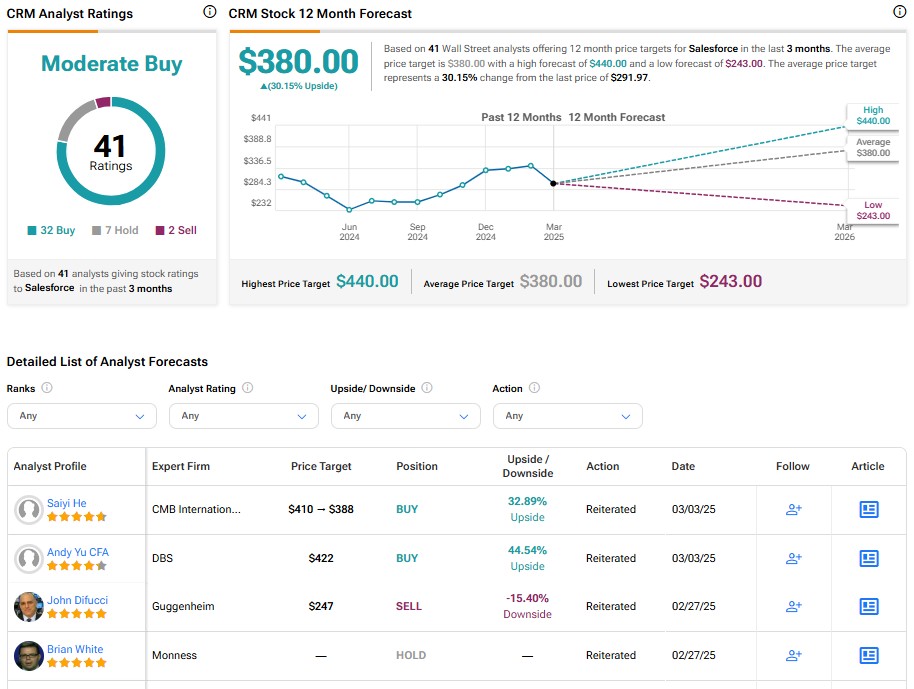
Task: Open article icon for Saiyi He row
Action: (x=869, y=509)
